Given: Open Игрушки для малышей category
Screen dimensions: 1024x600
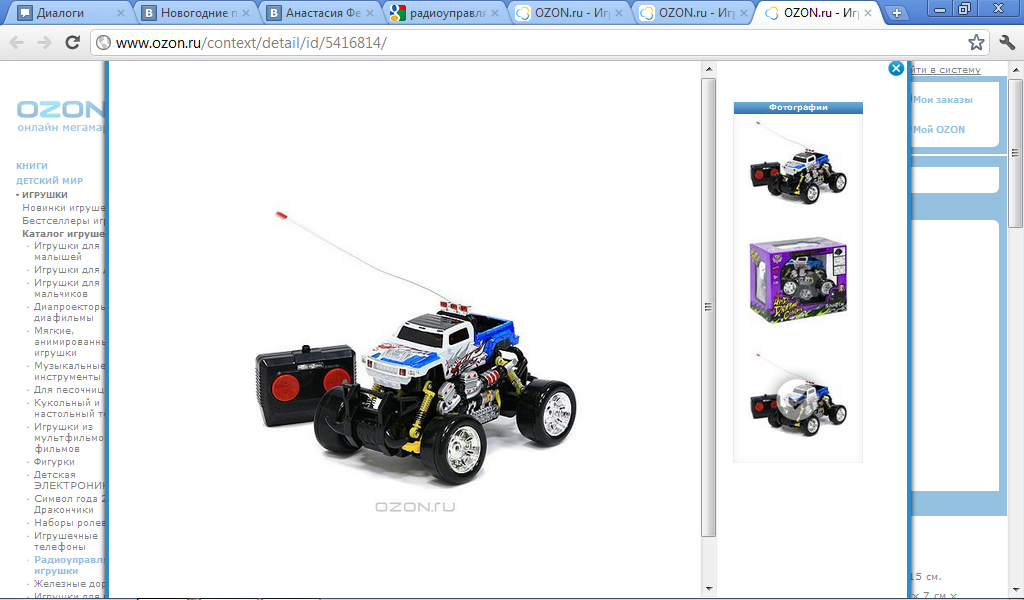Looking at the screenshot, I should click(x=67, y=251).
